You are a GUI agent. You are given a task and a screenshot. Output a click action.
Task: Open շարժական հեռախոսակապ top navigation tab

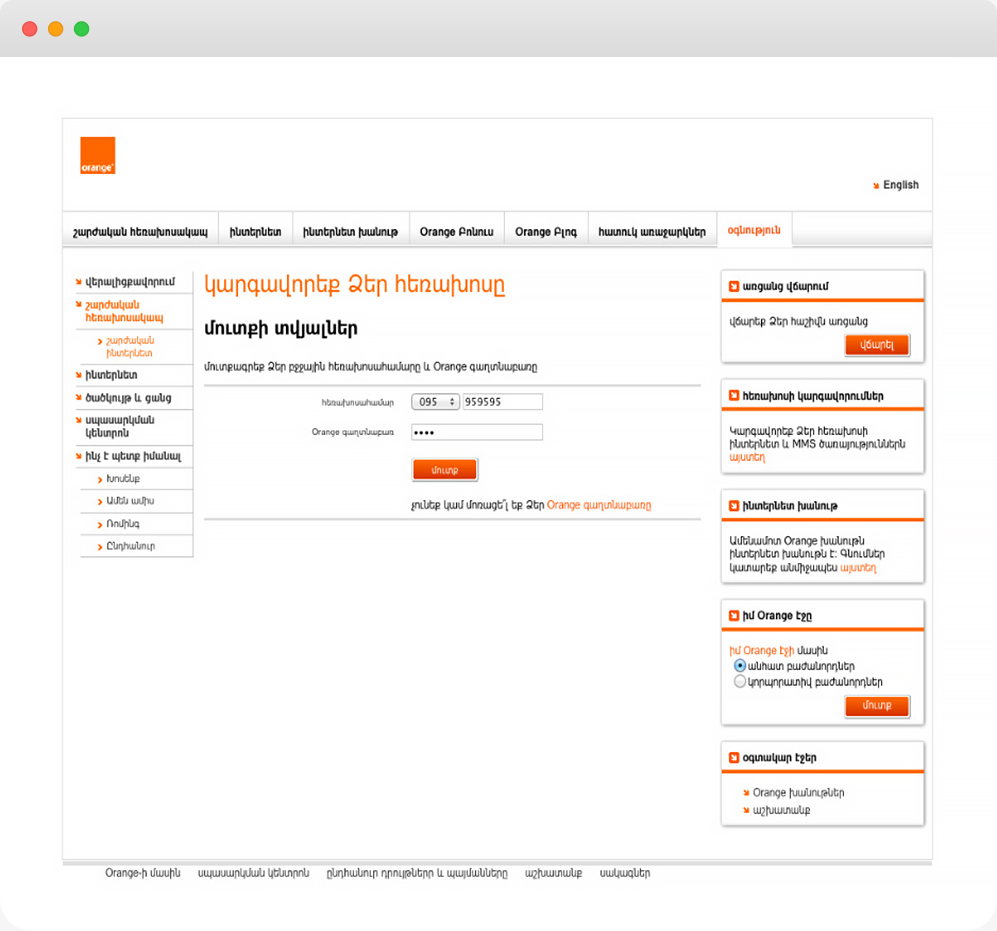[141, 231]
